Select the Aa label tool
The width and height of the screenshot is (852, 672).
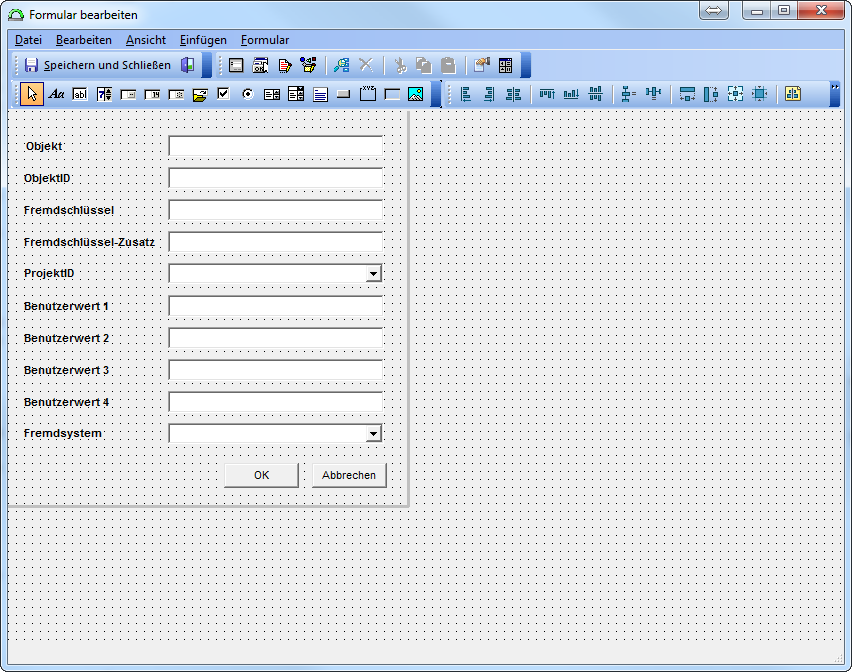click(x=56, y=94)
